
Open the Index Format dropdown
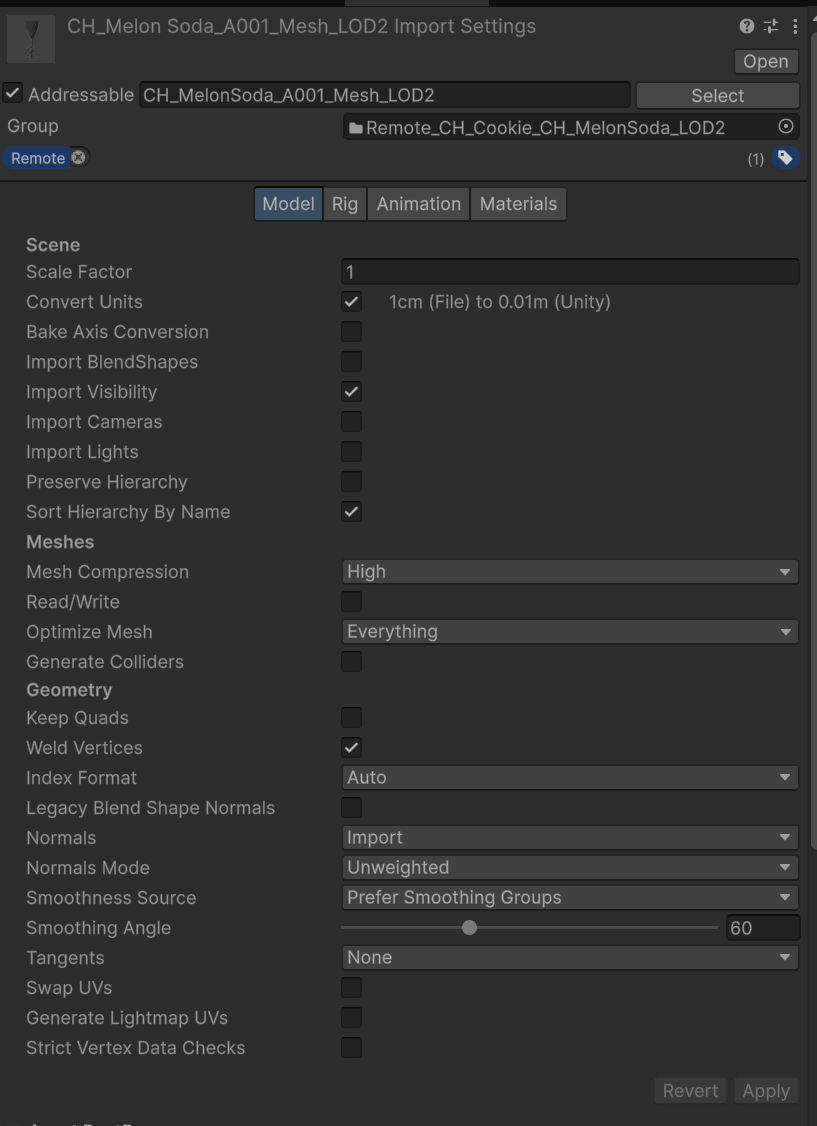point(570,778)
